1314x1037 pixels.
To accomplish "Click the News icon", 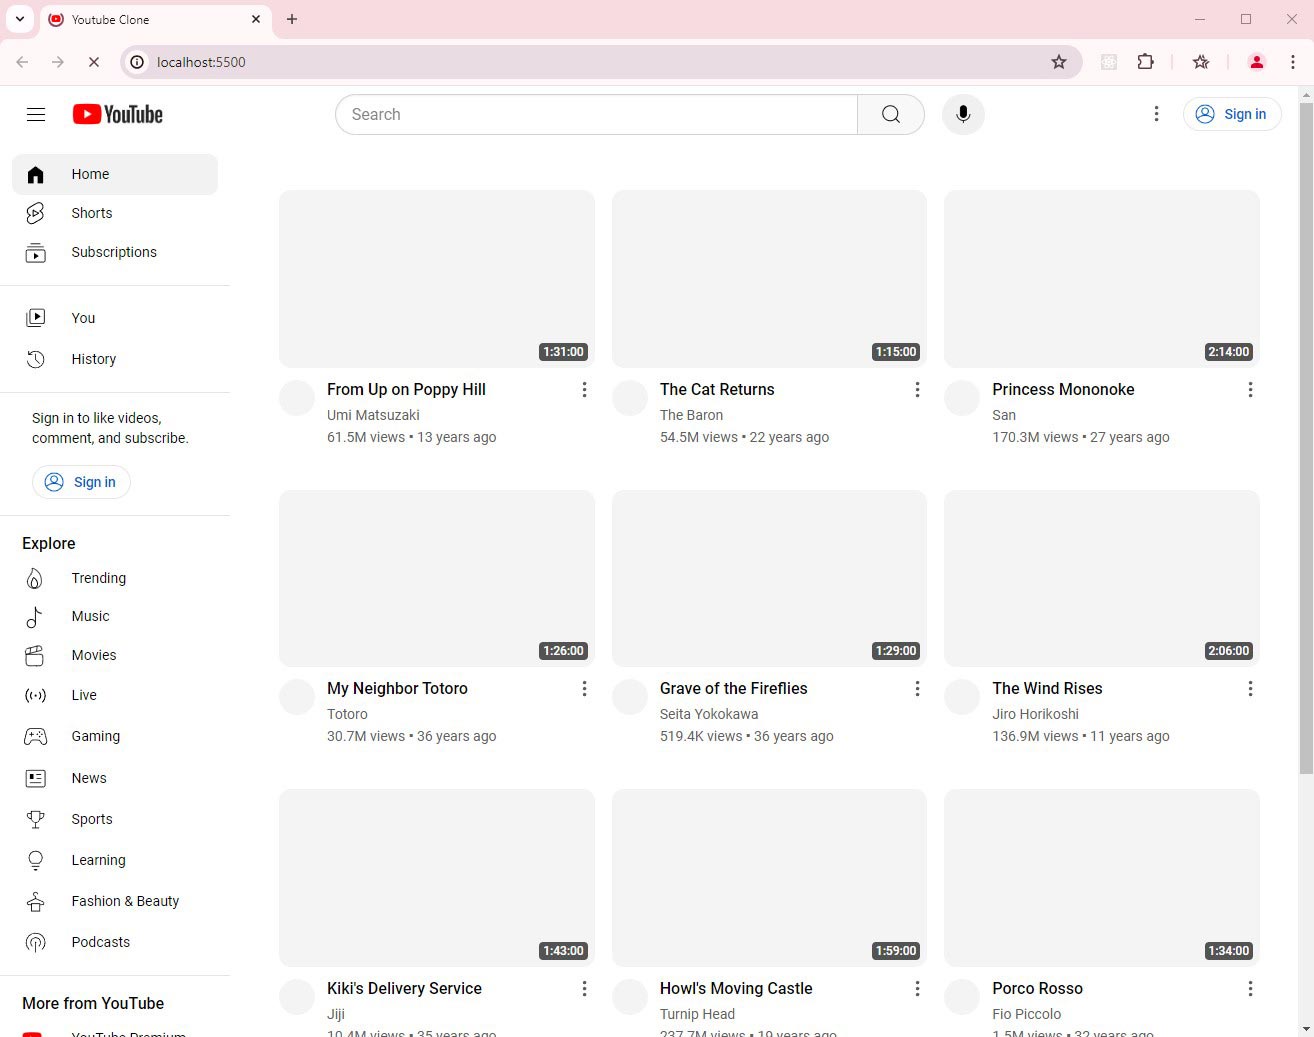I will point(35,778).
